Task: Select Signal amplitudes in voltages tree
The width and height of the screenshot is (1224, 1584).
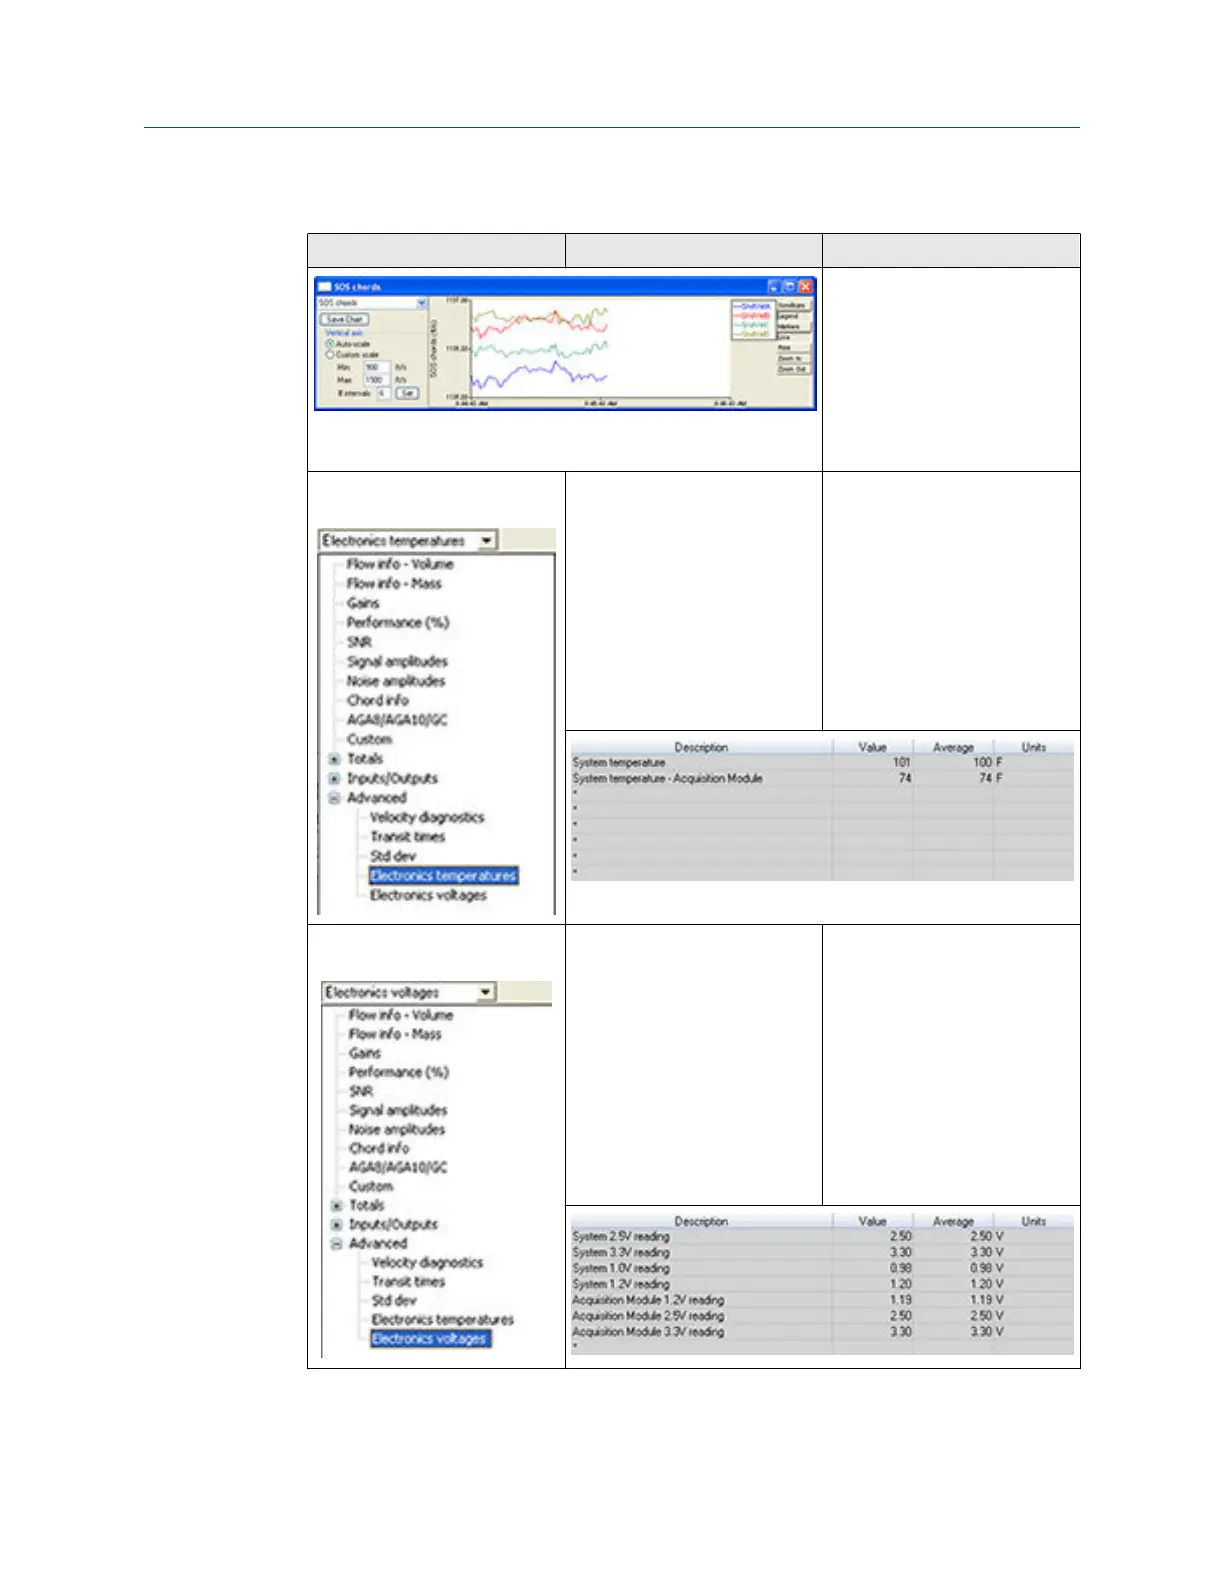Action: 398,1110
